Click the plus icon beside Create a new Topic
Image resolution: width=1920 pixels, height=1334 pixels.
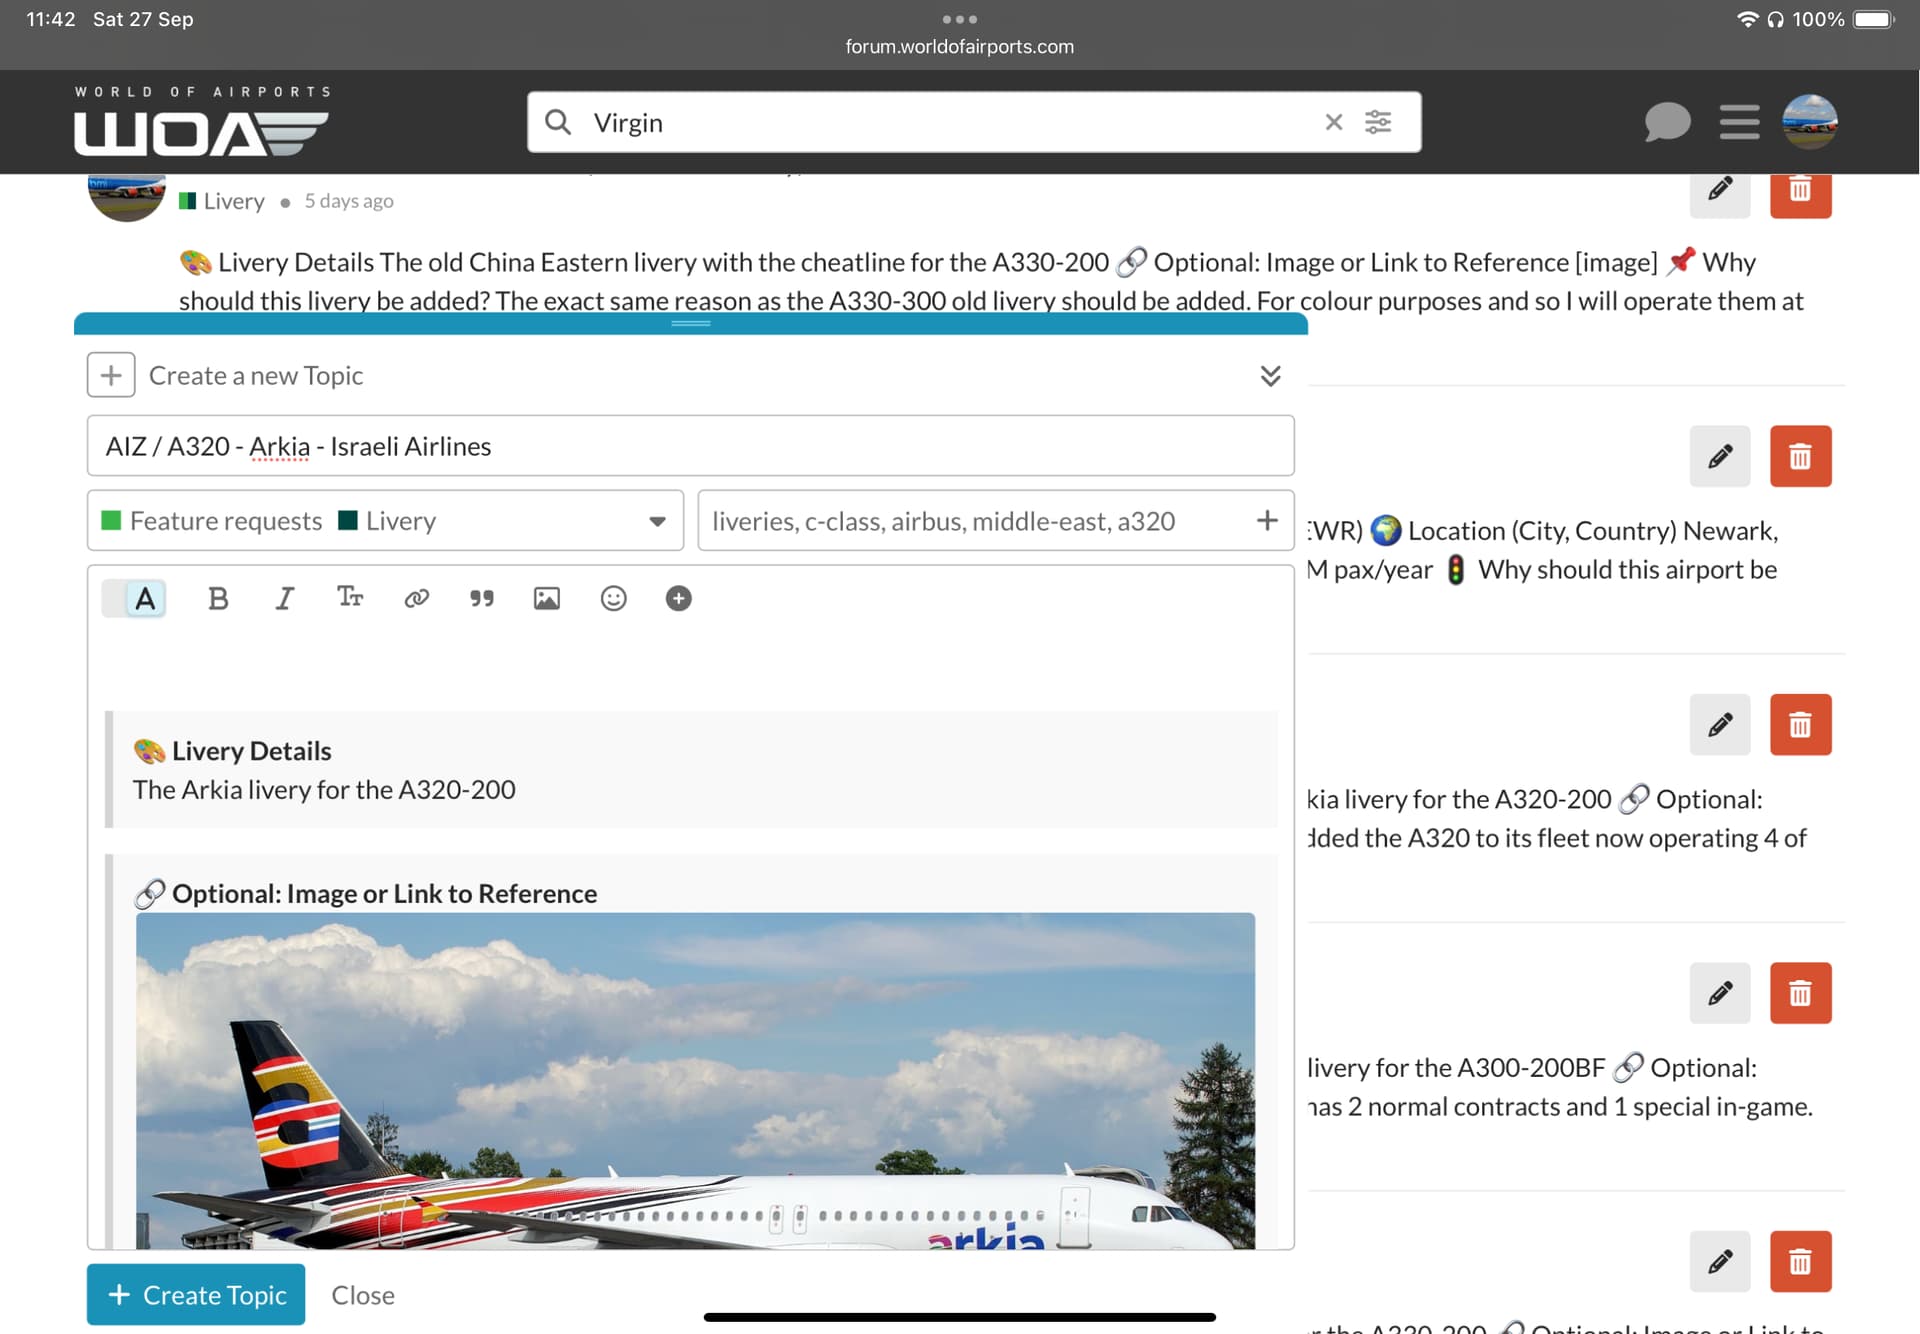tap(111, 376)
